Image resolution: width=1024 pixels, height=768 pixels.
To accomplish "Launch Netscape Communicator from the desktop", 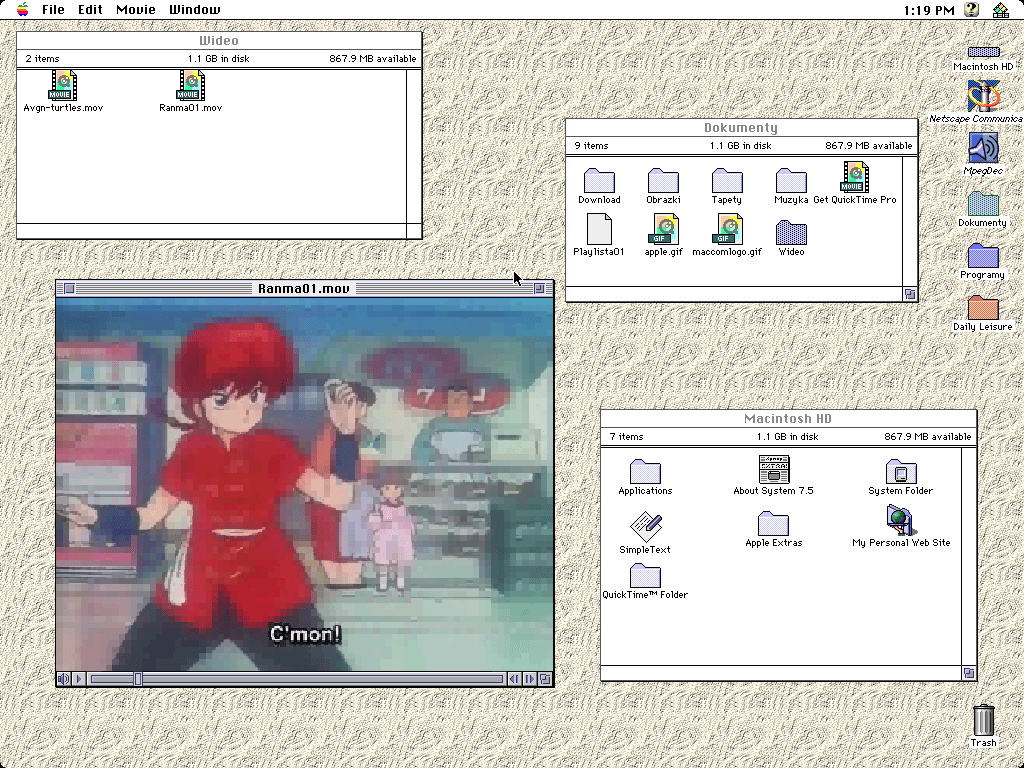I will point(983,97).
